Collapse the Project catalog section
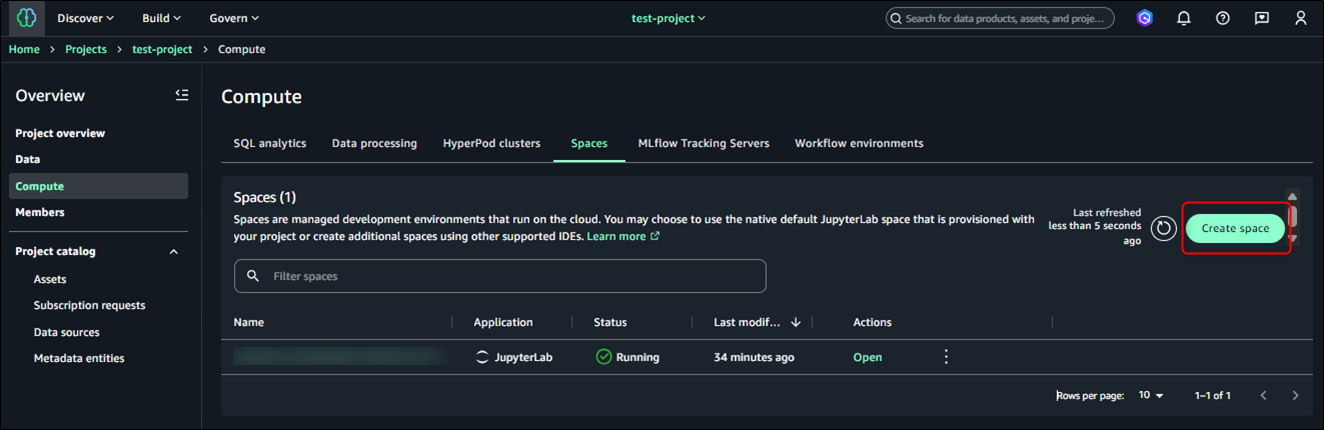The height and width of the screenshot is (430, 1324). pyautogui.click(x=174, y=252)
